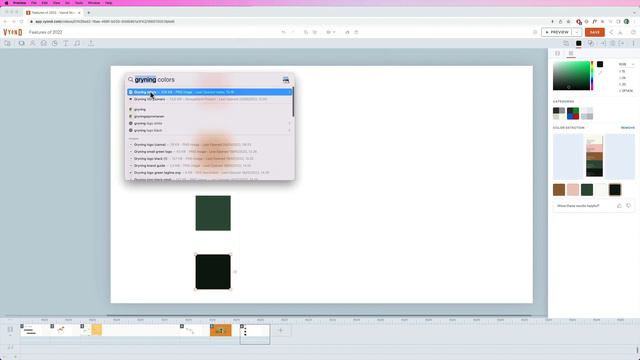Image resolution: width=640 pixels, height=360 pixels.
Task: Click the Copy icon in header
Action: (306, 32)
